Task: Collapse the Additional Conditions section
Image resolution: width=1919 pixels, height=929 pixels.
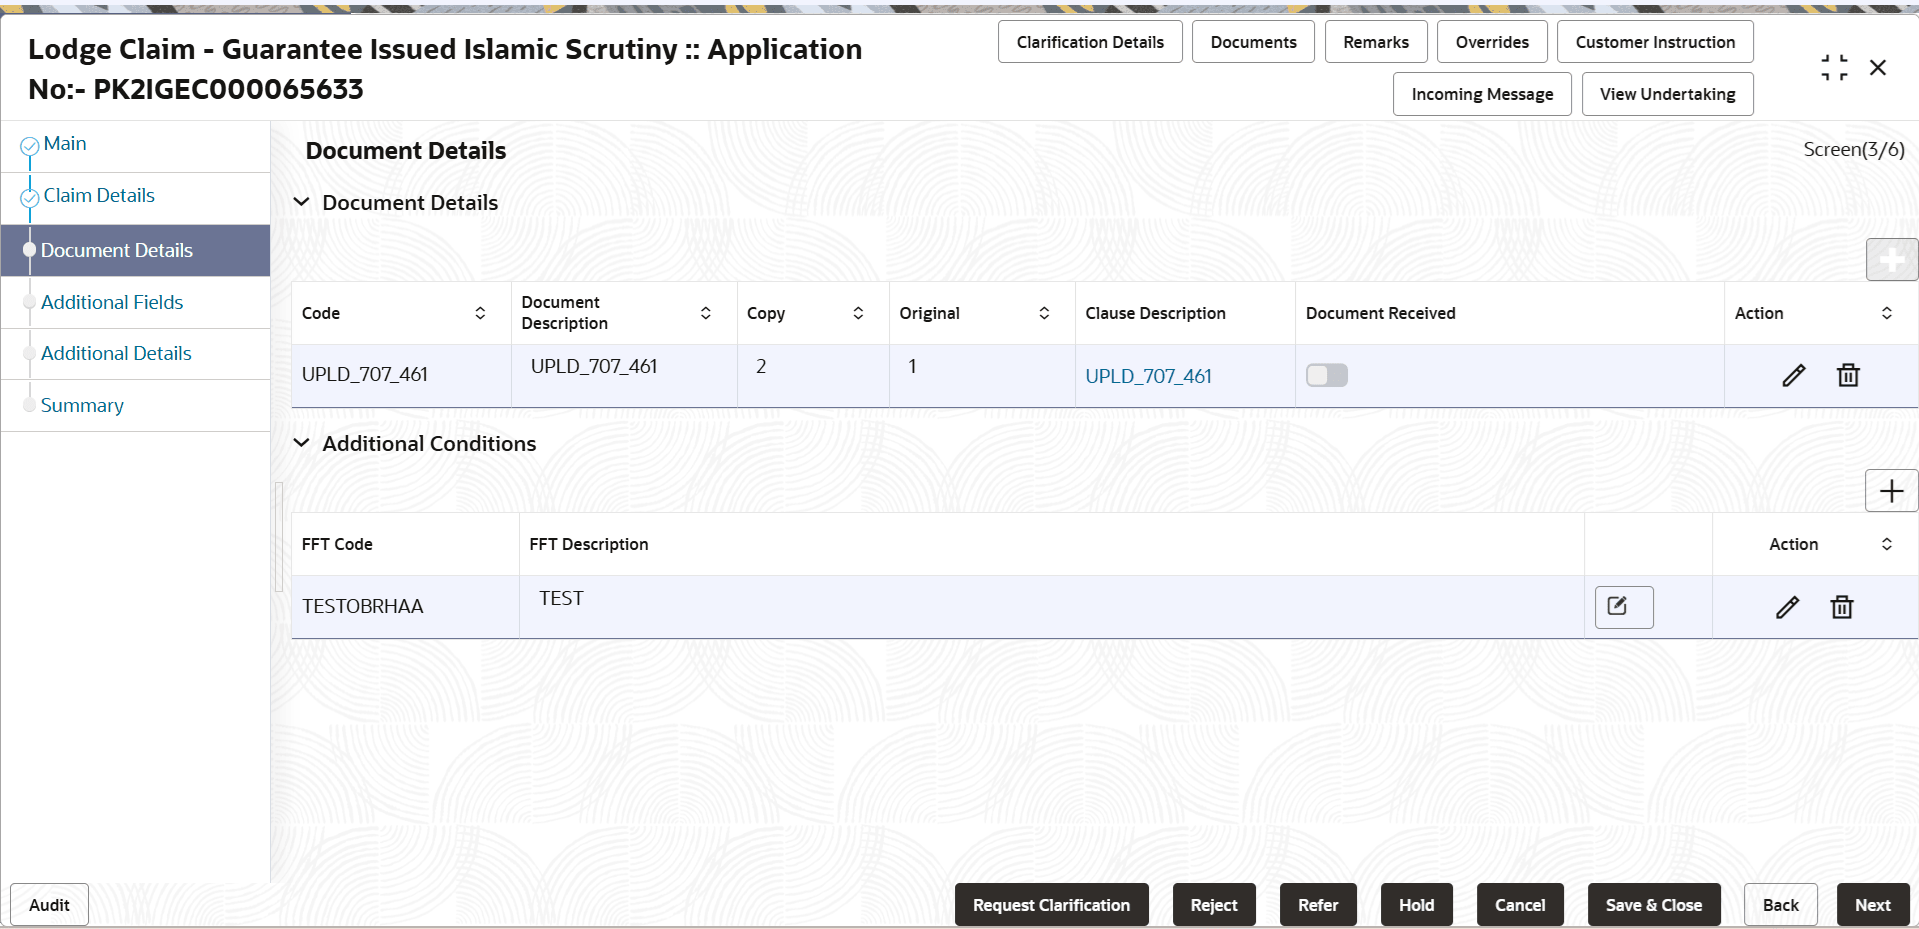Action: click(x=303, y=443)
